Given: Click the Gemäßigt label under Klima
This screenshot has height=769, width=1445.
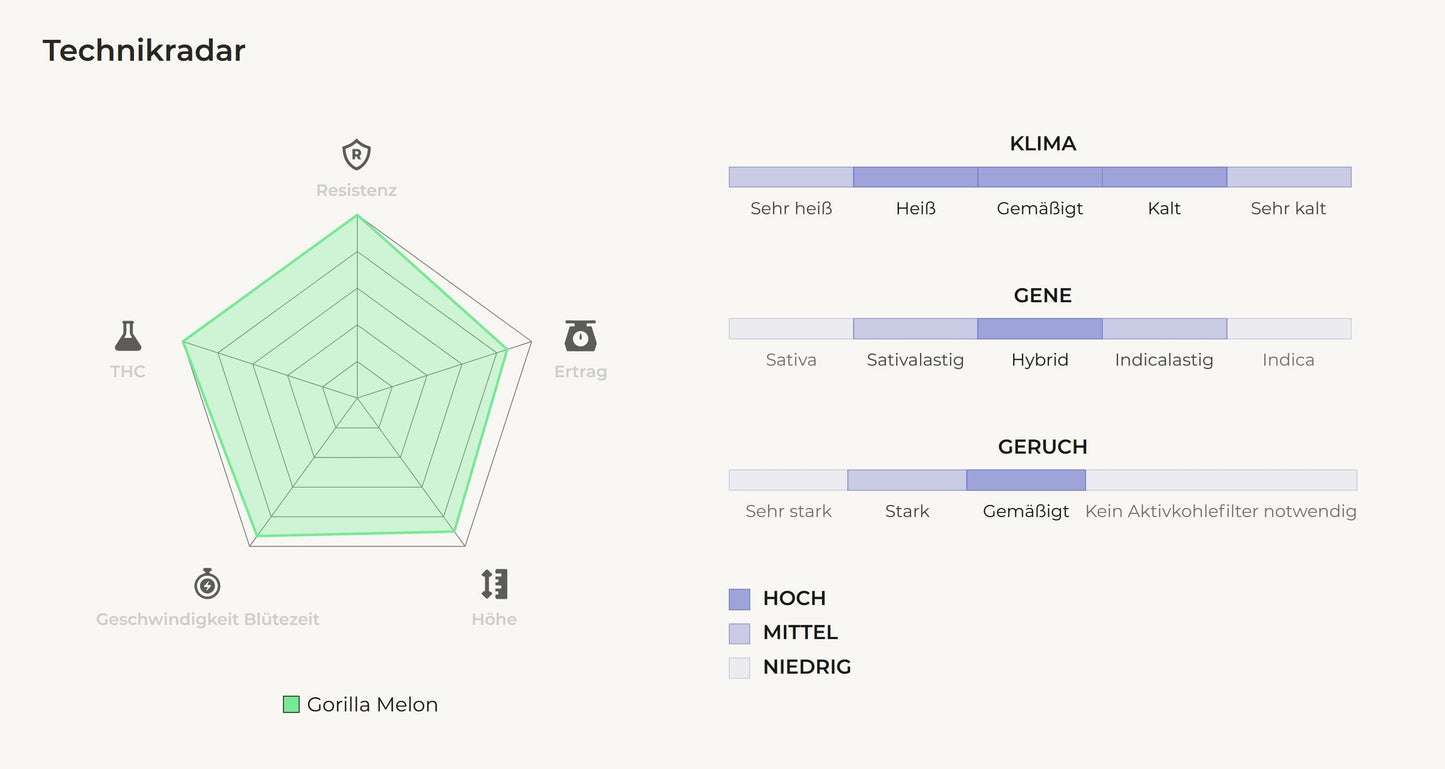Looking at the screenshot, I should pyautogui.click(x=1040, y=208).
